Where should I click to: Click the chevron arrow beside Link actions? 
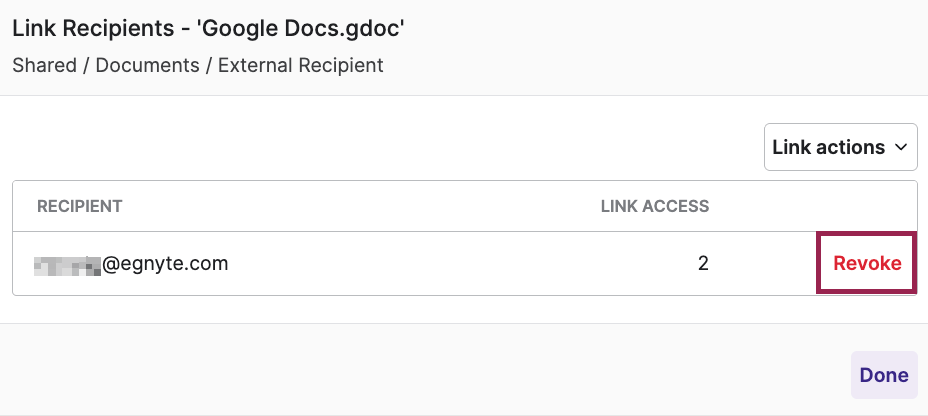(x=901, y=147)
